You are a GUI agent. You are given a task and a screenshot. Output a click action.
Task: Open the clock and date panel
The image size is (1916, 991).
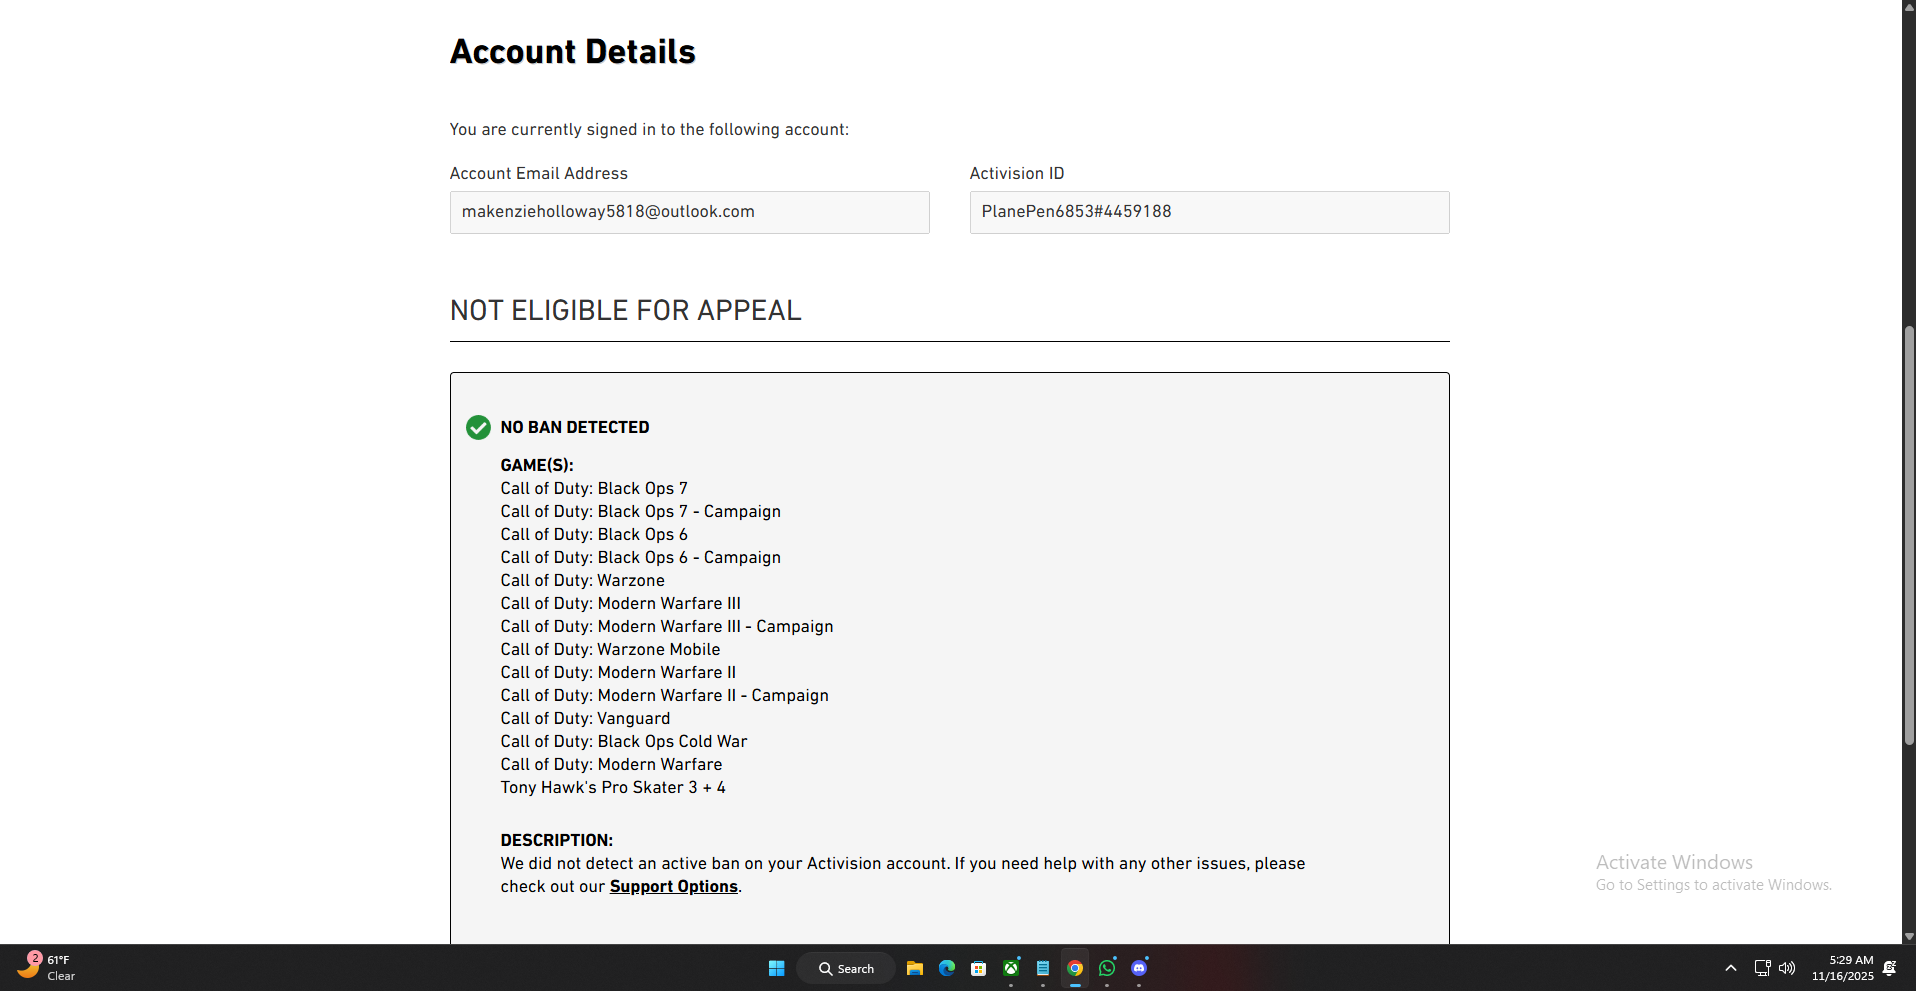[x=1842, y=968]
